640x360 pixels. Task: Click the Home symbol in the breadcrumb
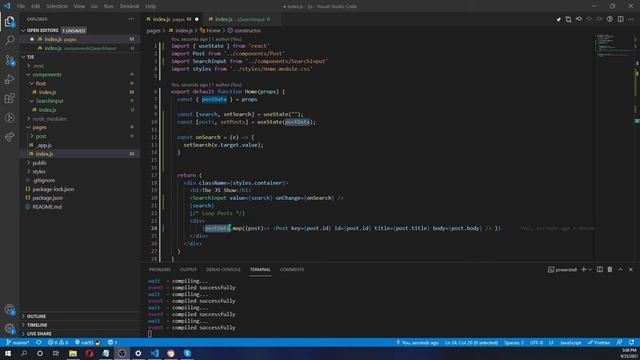click(x=211, y=31)
